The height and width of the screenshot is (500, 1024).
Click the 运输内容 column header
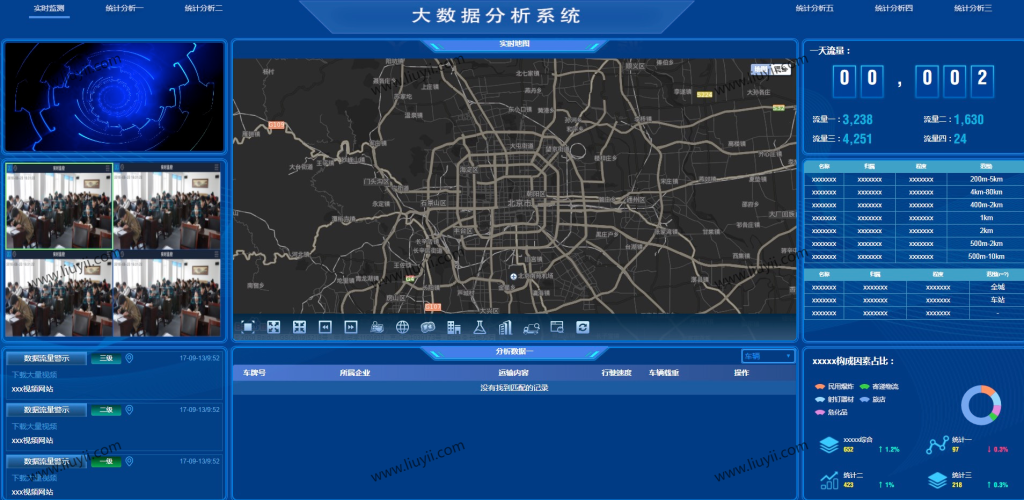coord(513,373)
